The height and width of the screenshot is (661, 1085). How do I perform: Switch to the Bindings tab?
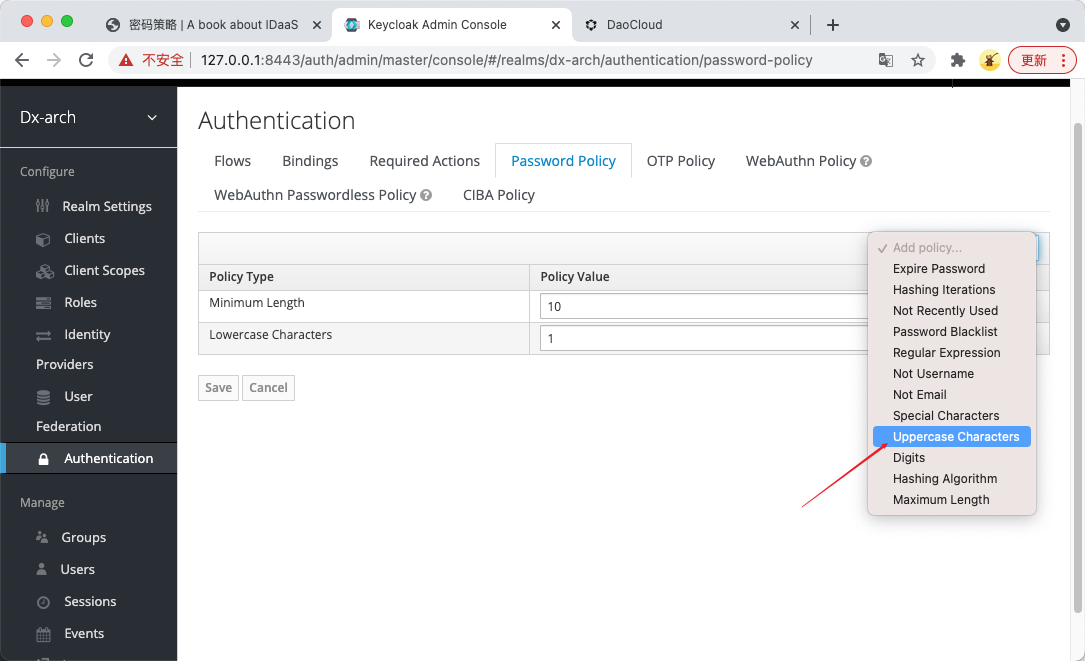pyautogui.click(x=310, y=161)
